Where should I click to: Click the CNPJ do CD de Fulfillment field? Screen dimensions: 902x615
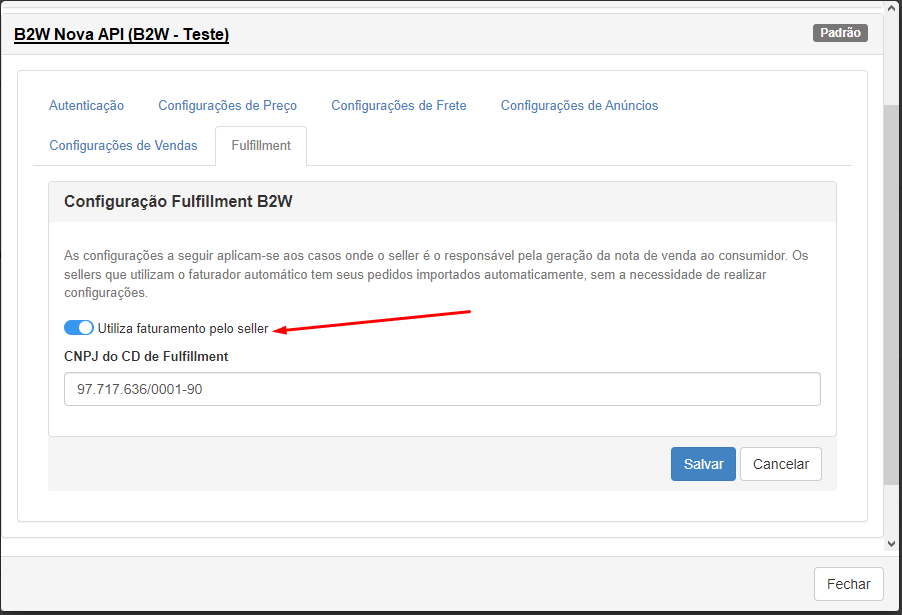pos(442,389)
